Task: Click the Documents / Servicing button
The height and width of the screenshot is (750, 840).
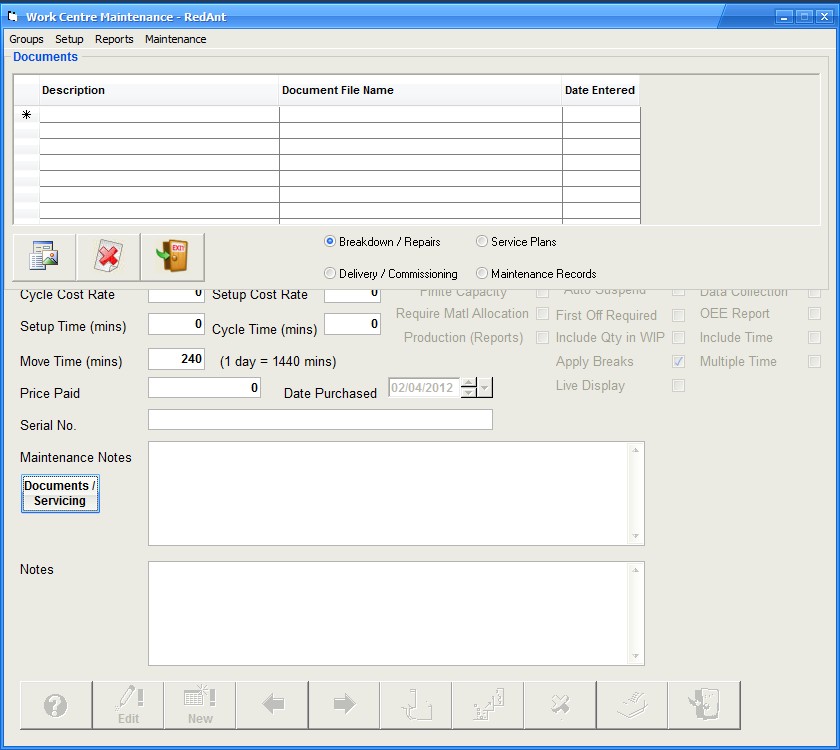Action: pyautogui.click(x=60, y=493)
